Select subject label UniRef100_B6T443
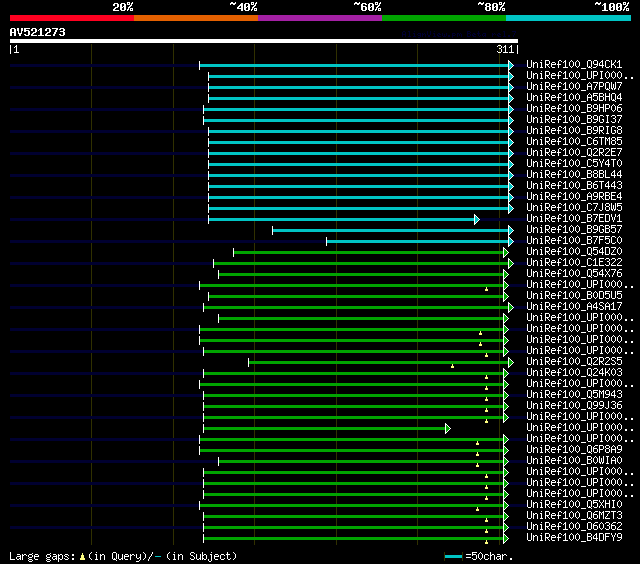The height and width of the screenshot is (564, 640). coord(574,186)
